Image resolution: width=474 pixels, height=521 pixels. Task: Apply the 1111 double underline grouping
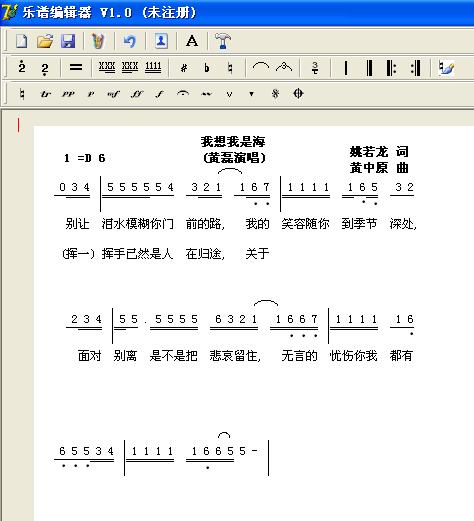pos(153,68)
